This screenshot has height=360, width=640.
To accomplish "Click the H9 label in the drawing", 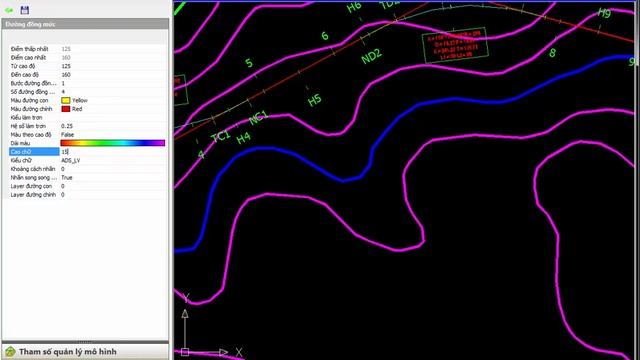I will (x=604, y=13).
